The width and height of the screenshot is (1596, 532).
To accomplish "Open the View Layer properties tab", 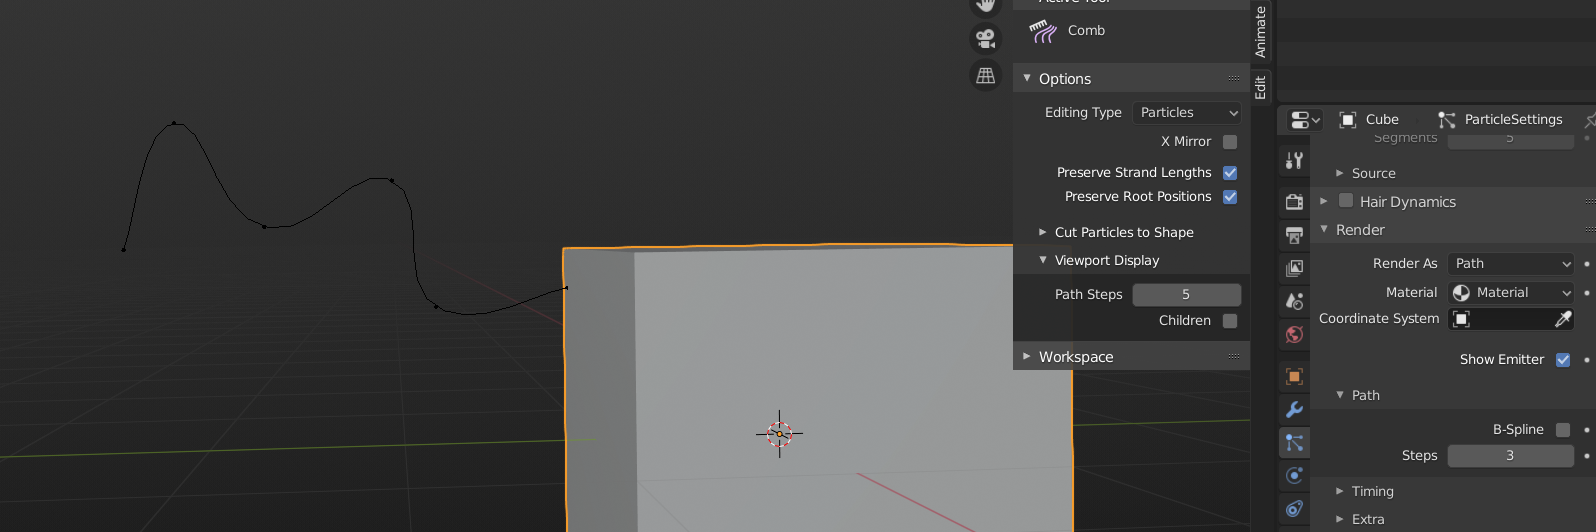I will pyautogui.click(x=1294, y=268).
